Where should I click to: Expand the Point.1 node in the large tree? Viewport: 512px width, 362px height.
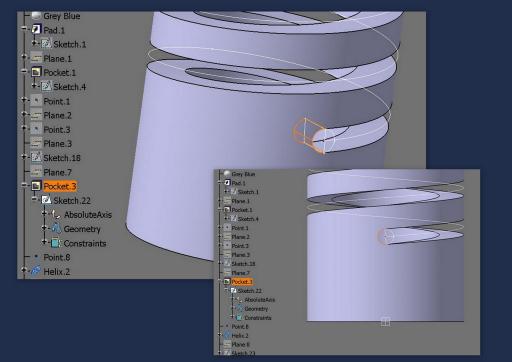point(24,99)
